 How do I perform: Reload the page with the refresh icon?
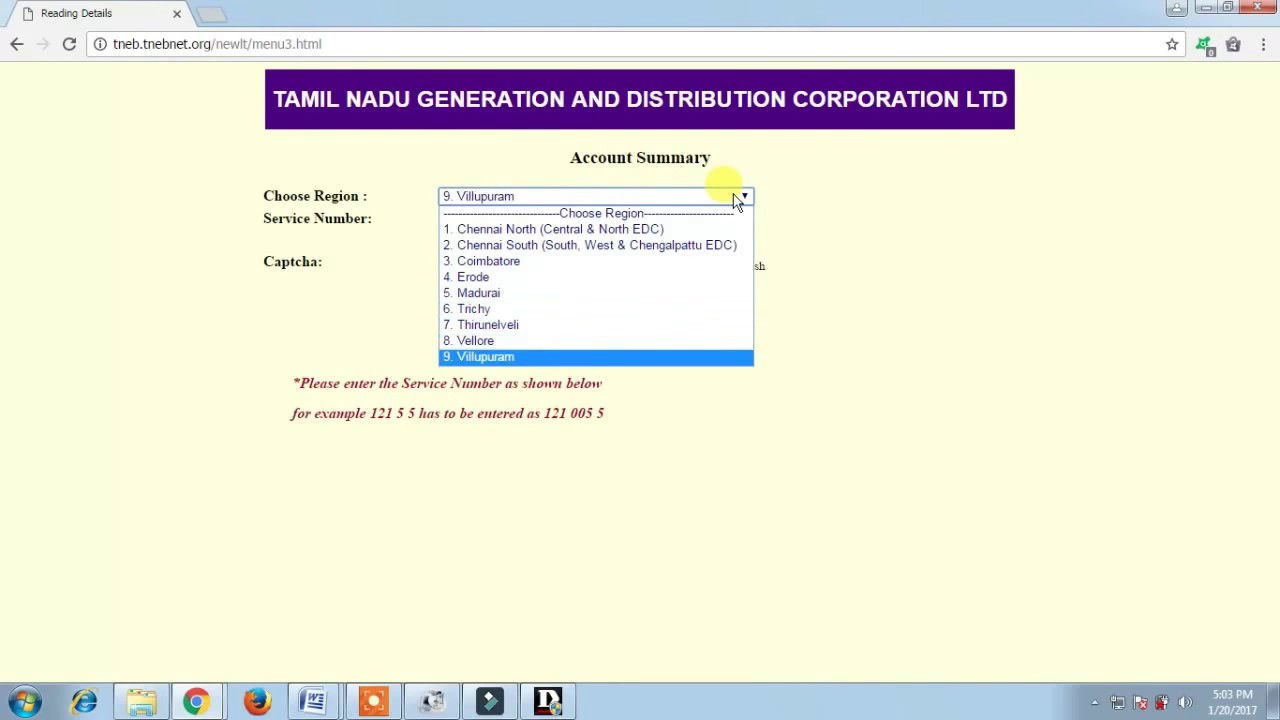[x=69, y=44]
